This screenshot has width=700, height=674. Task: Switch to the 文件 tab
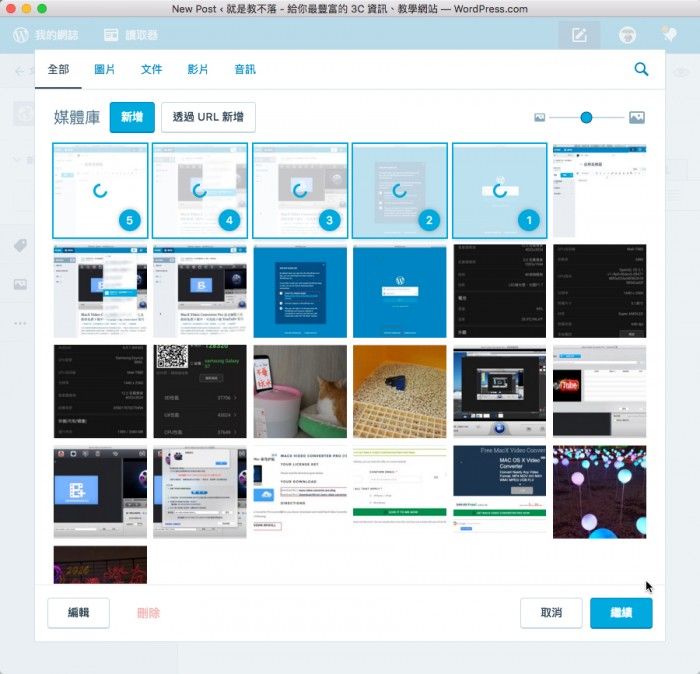151,70
